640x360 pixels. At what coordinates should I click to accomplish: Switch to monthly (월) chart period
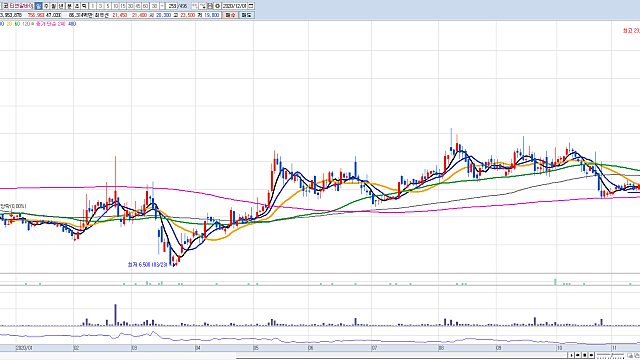coord(53,6)
